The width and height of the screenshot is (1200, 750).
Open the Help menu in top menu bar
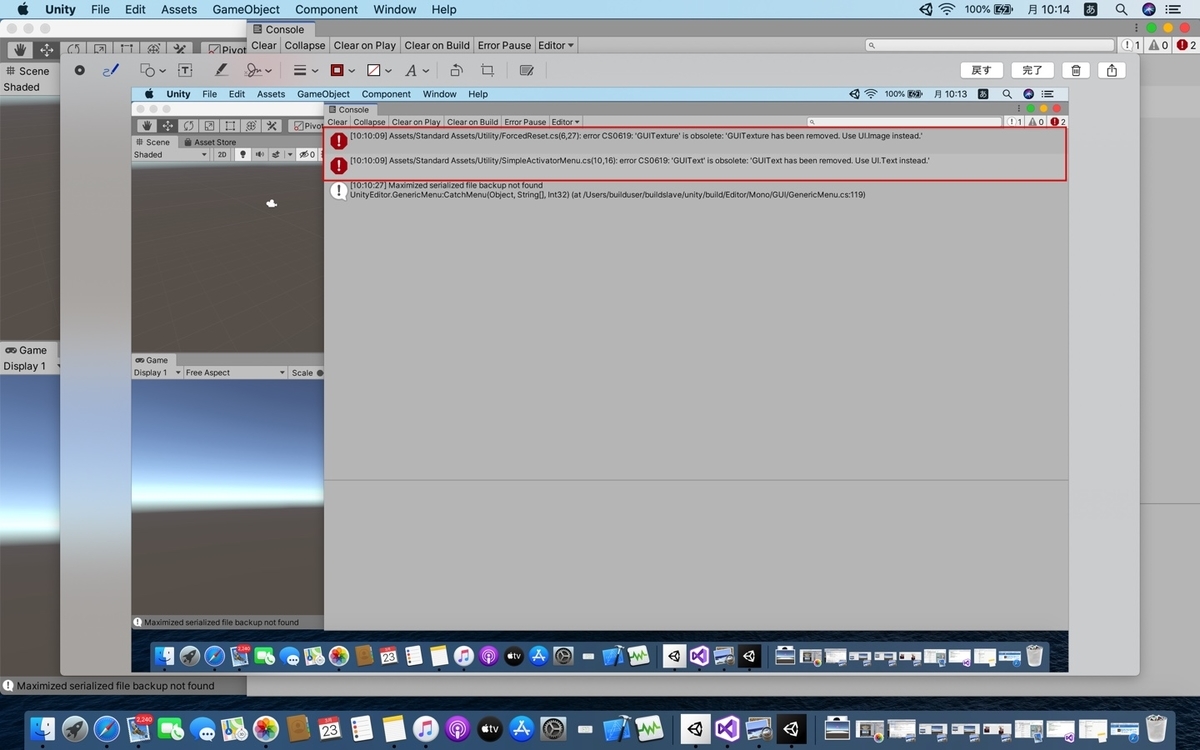(444, 9)
